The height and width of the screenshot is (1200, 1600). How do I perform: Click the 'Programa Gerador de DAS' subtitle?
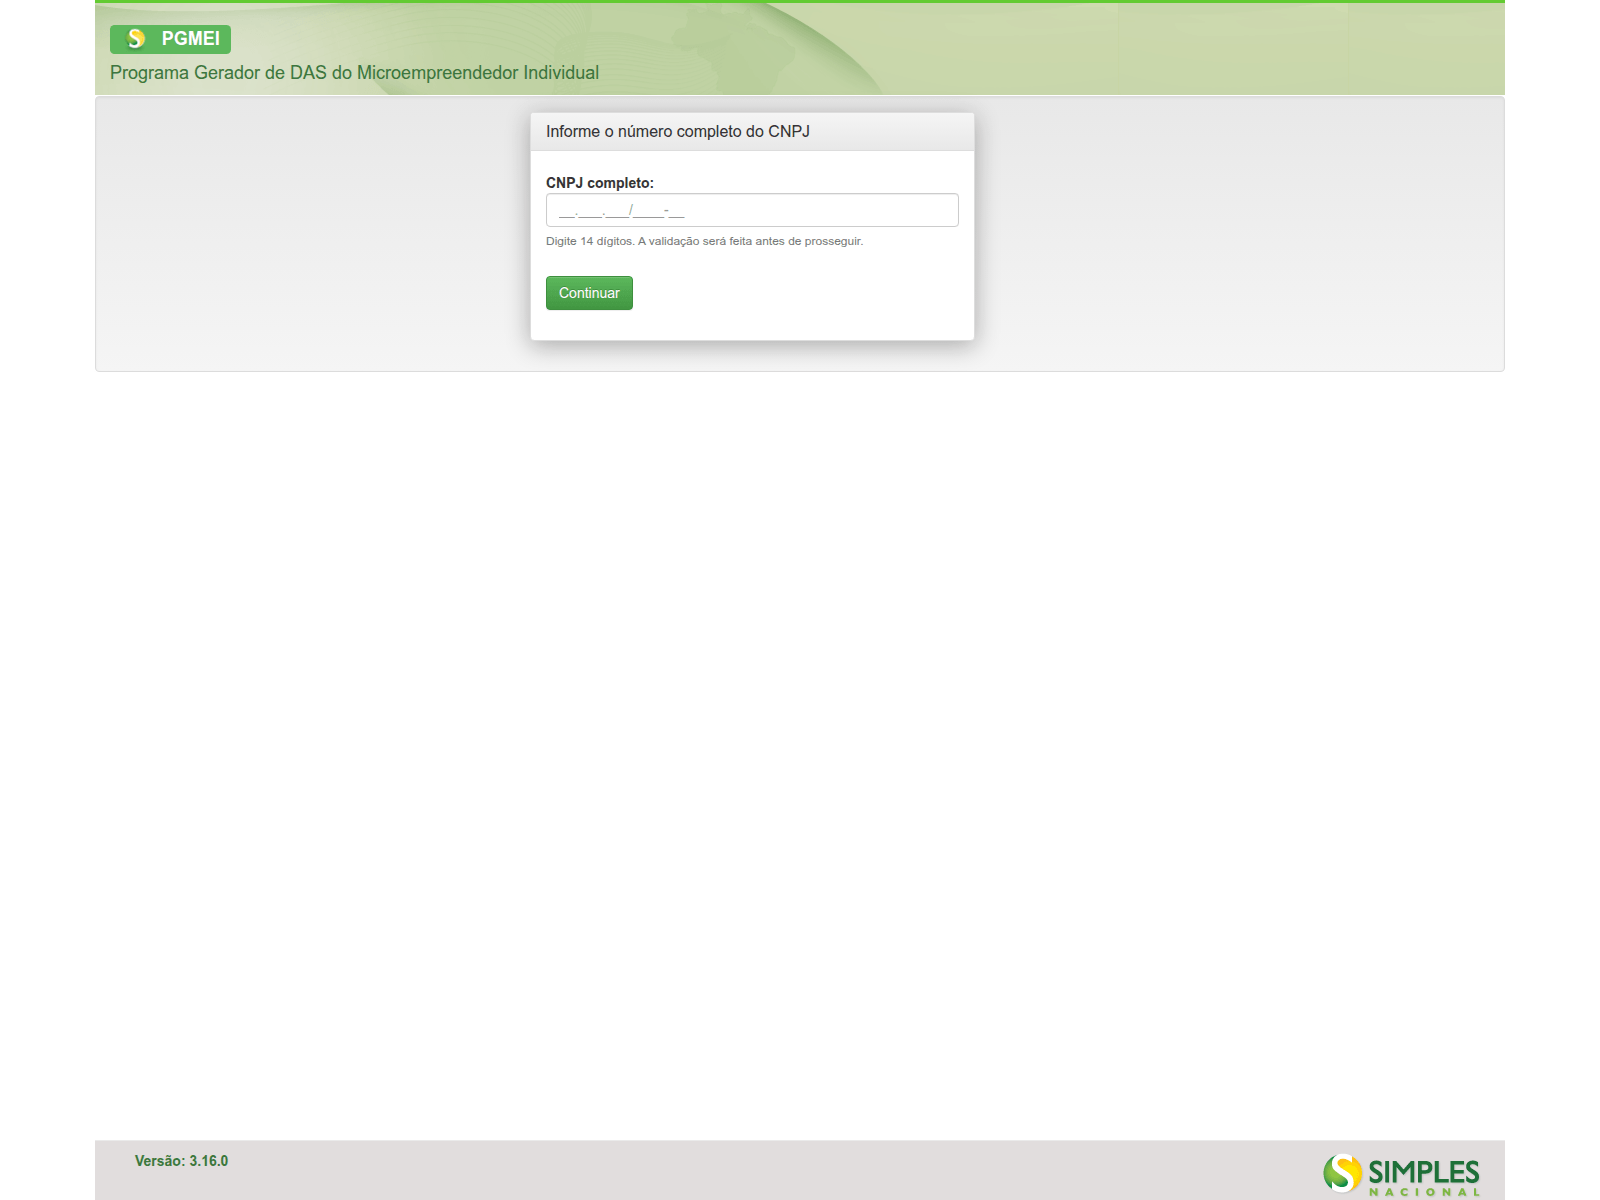(x=354, y=73)
